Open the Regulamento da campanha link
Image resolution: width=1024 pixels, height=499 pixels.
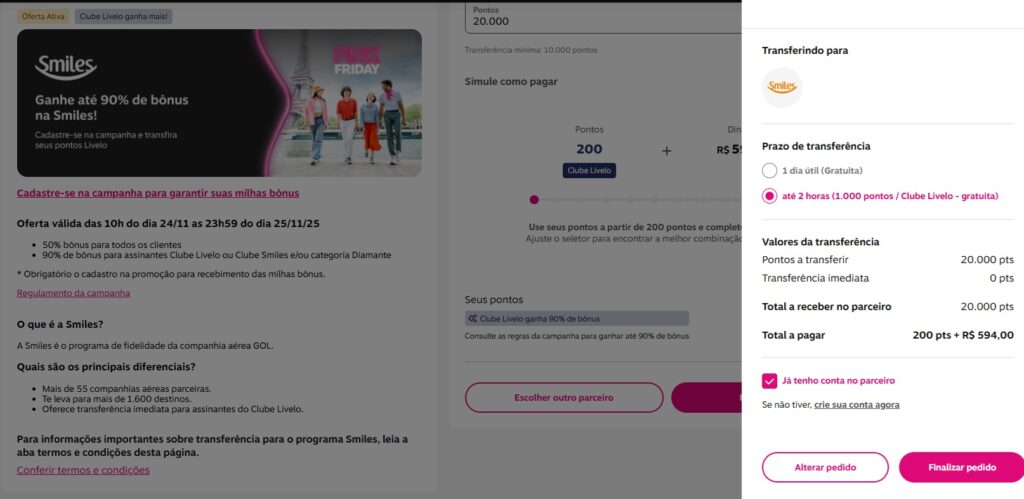coord(73,293)
